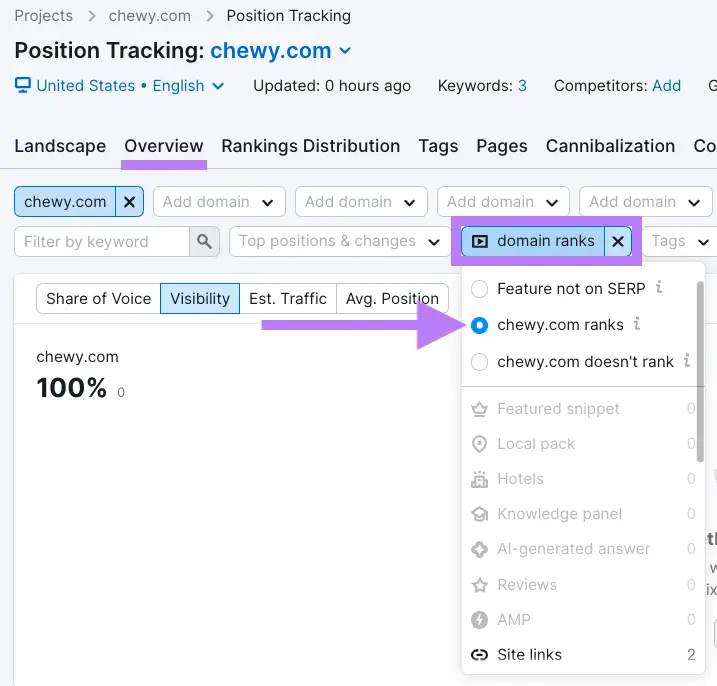Go to the Landscape tab

[x=60, y=146]
